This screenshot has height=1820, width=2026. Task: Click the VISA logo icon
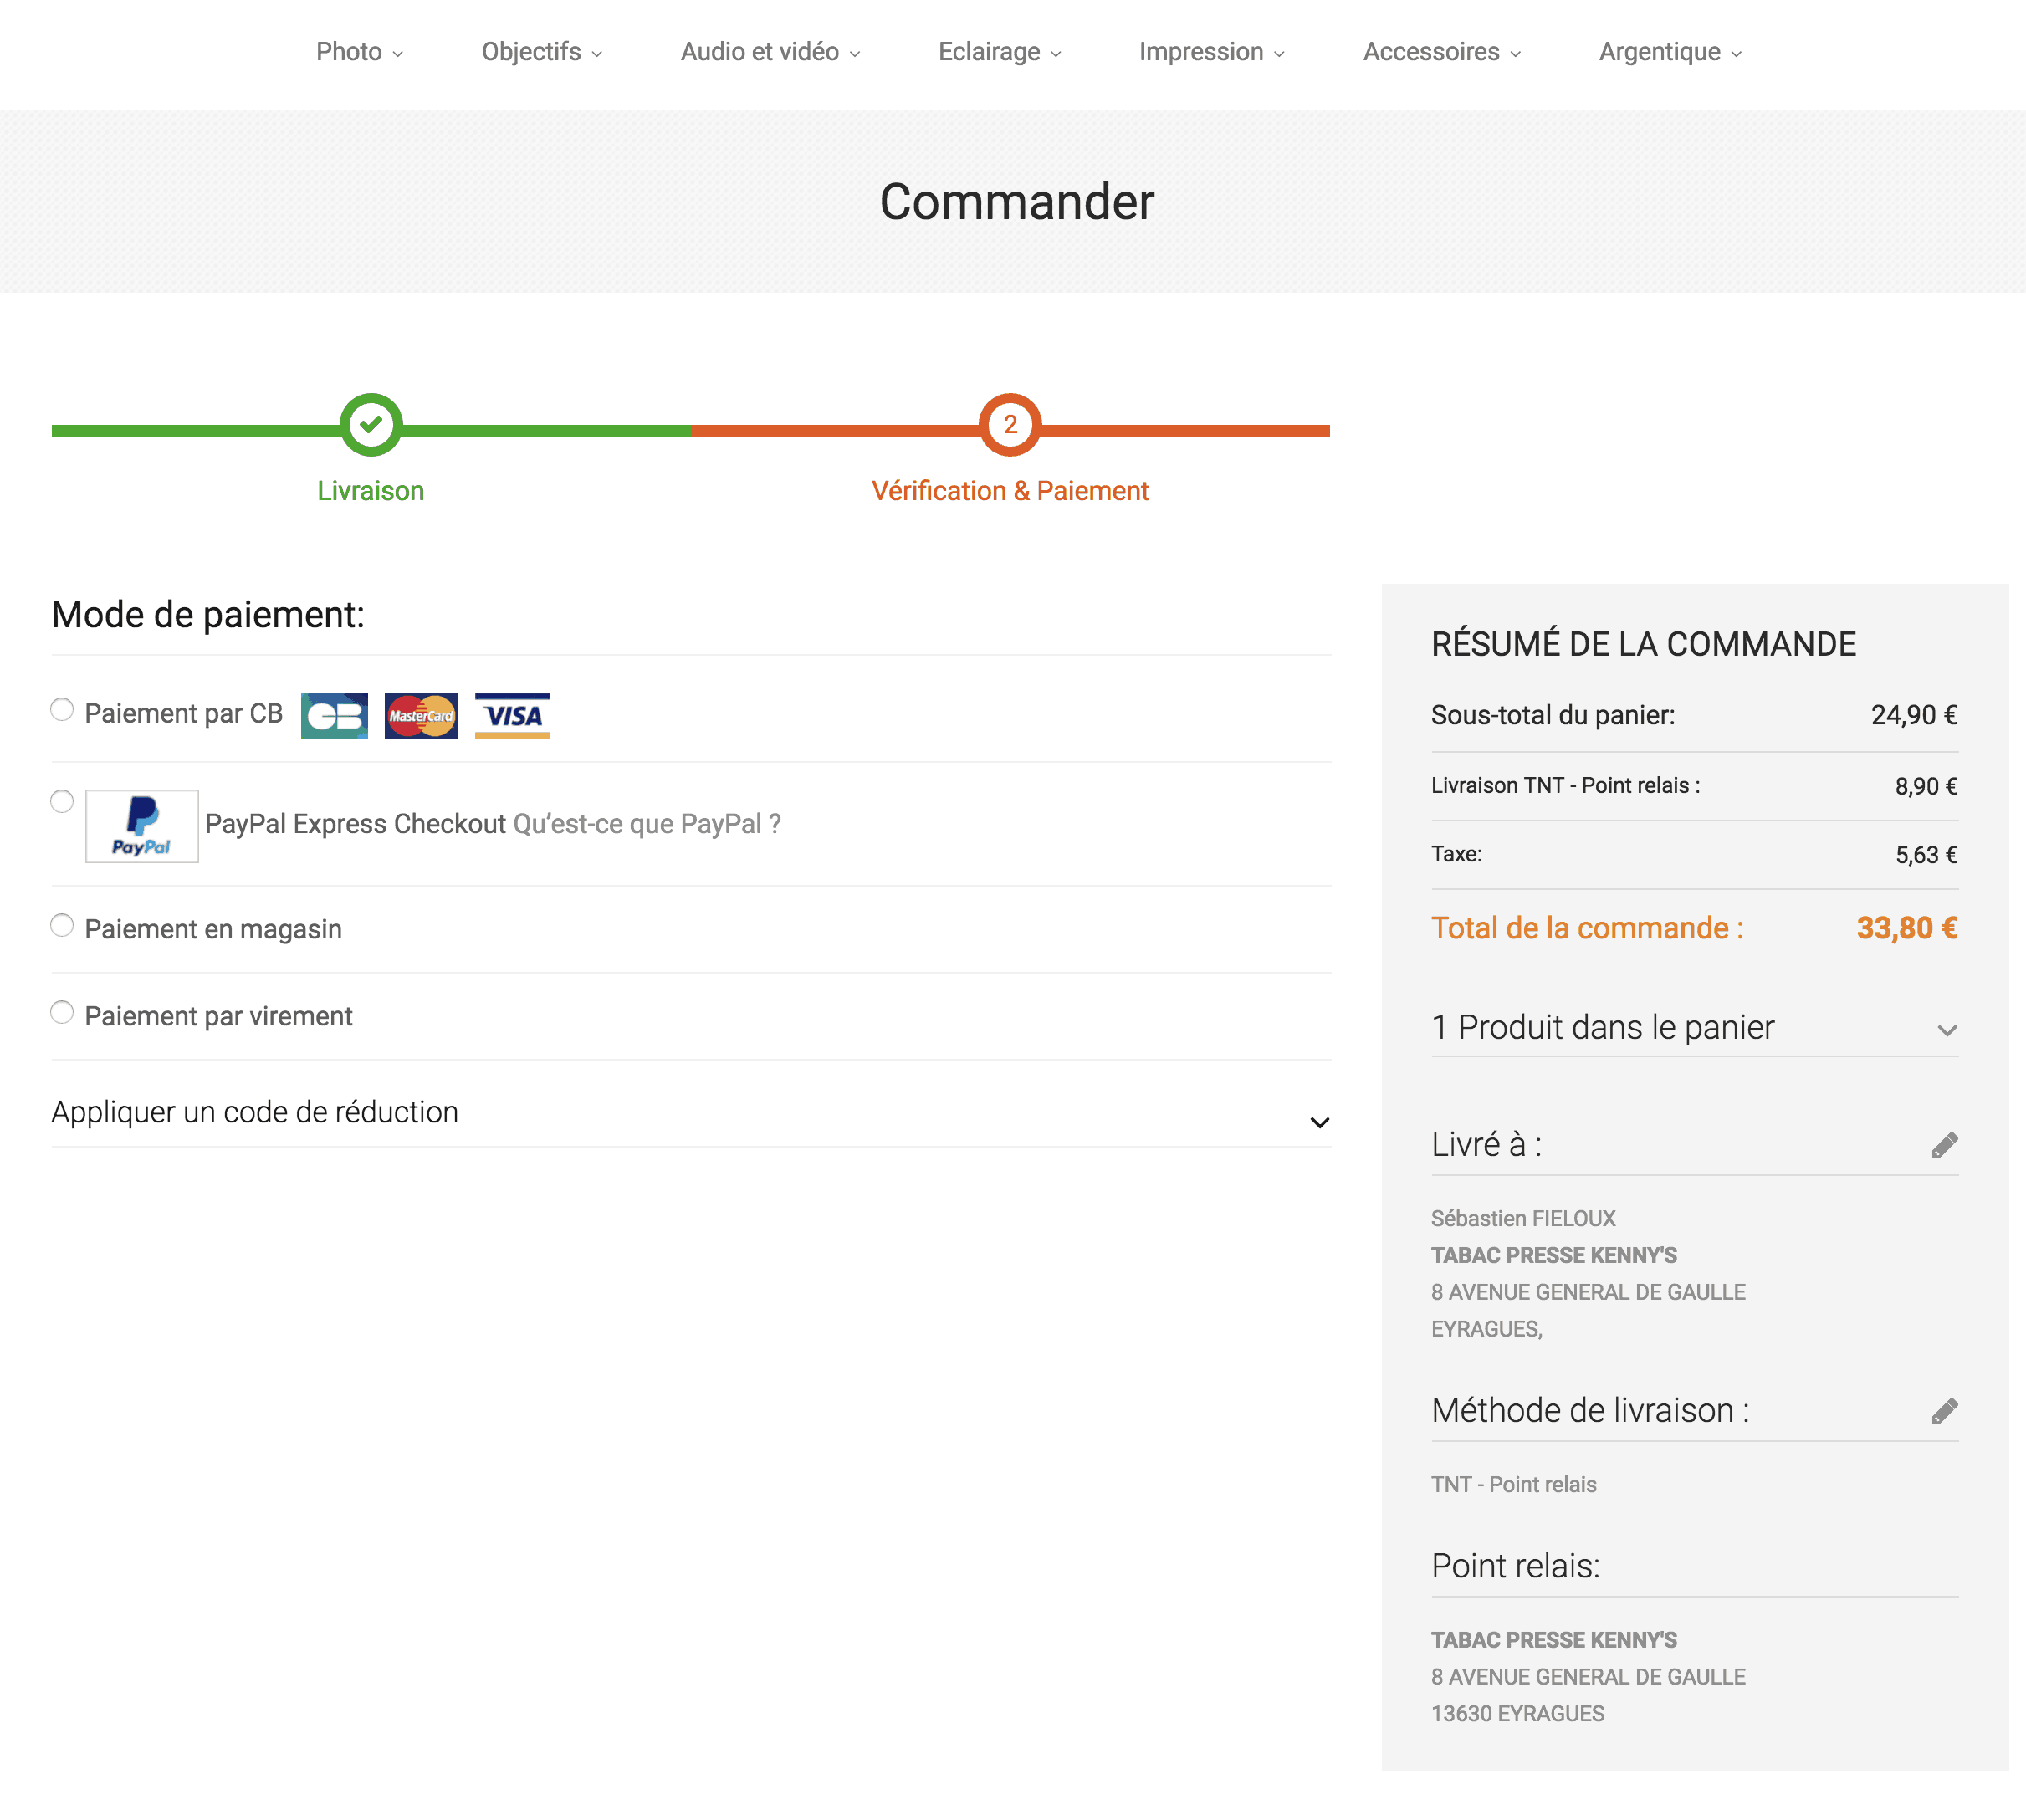pos(512,715)
